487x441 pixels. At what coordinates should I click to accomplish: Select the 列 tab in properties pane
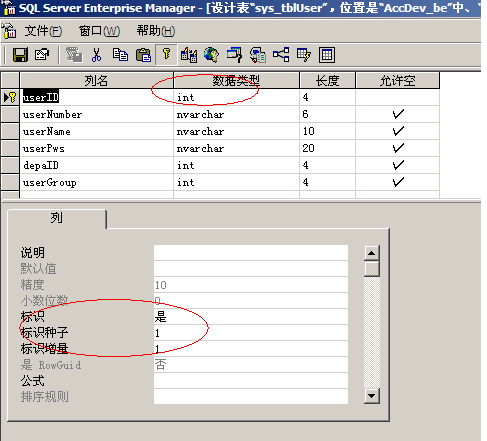click(x=57, y=219)
